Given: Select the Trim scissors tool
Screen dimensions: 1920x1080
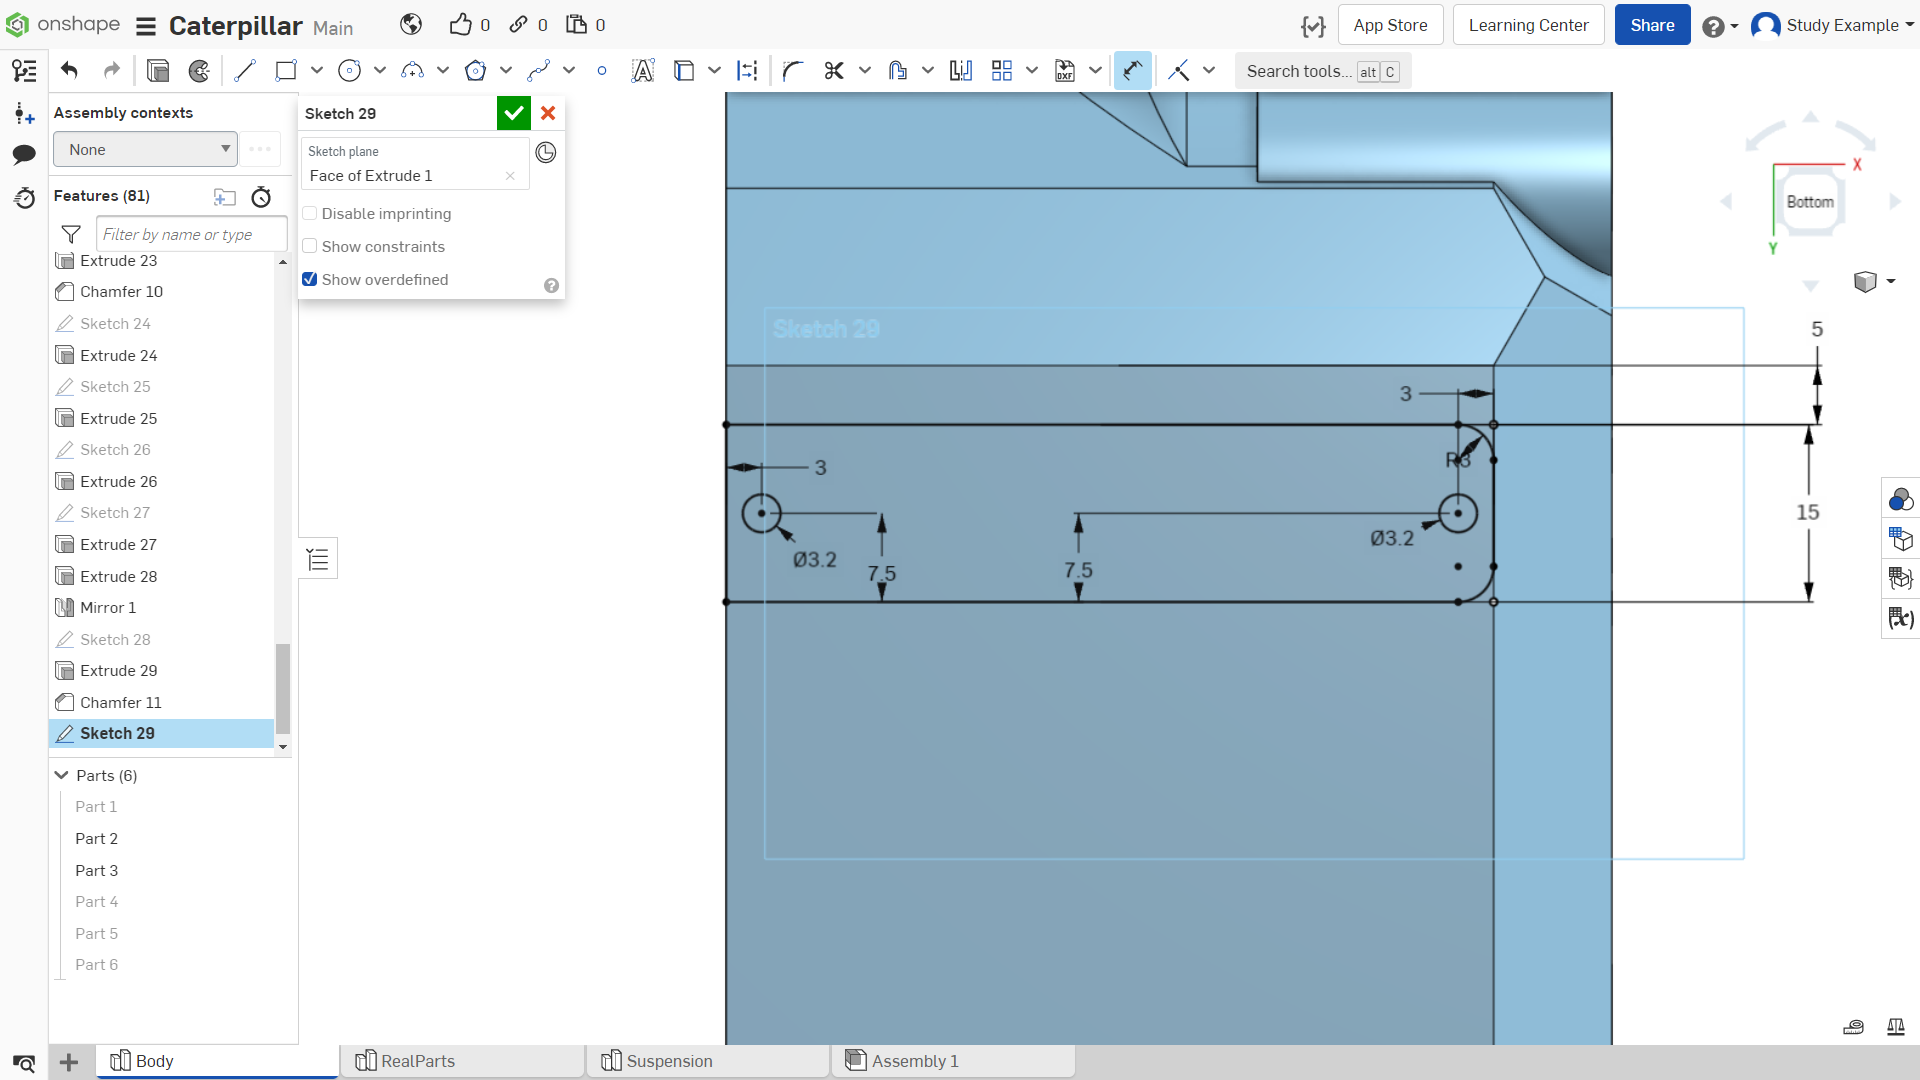Looking at the screenshot, I should pyautogui.click(x=834, y=70).
